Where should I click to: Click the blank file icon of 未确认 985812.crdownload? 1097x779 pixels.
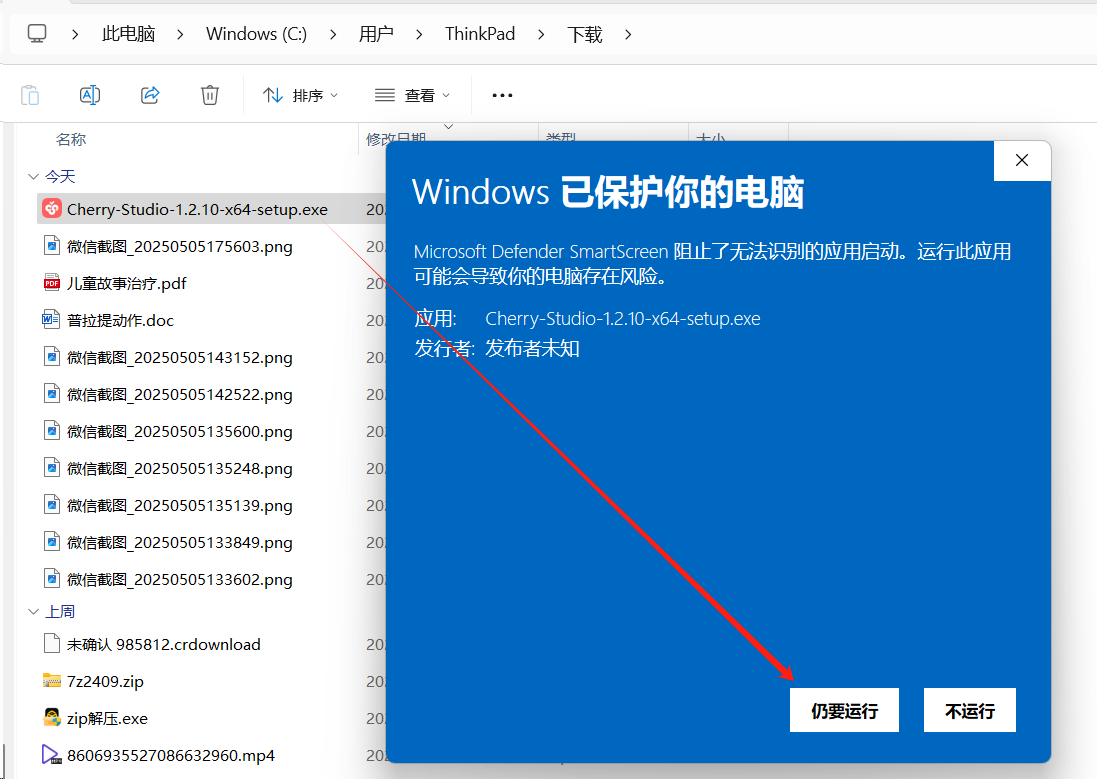tap(52, 643)
